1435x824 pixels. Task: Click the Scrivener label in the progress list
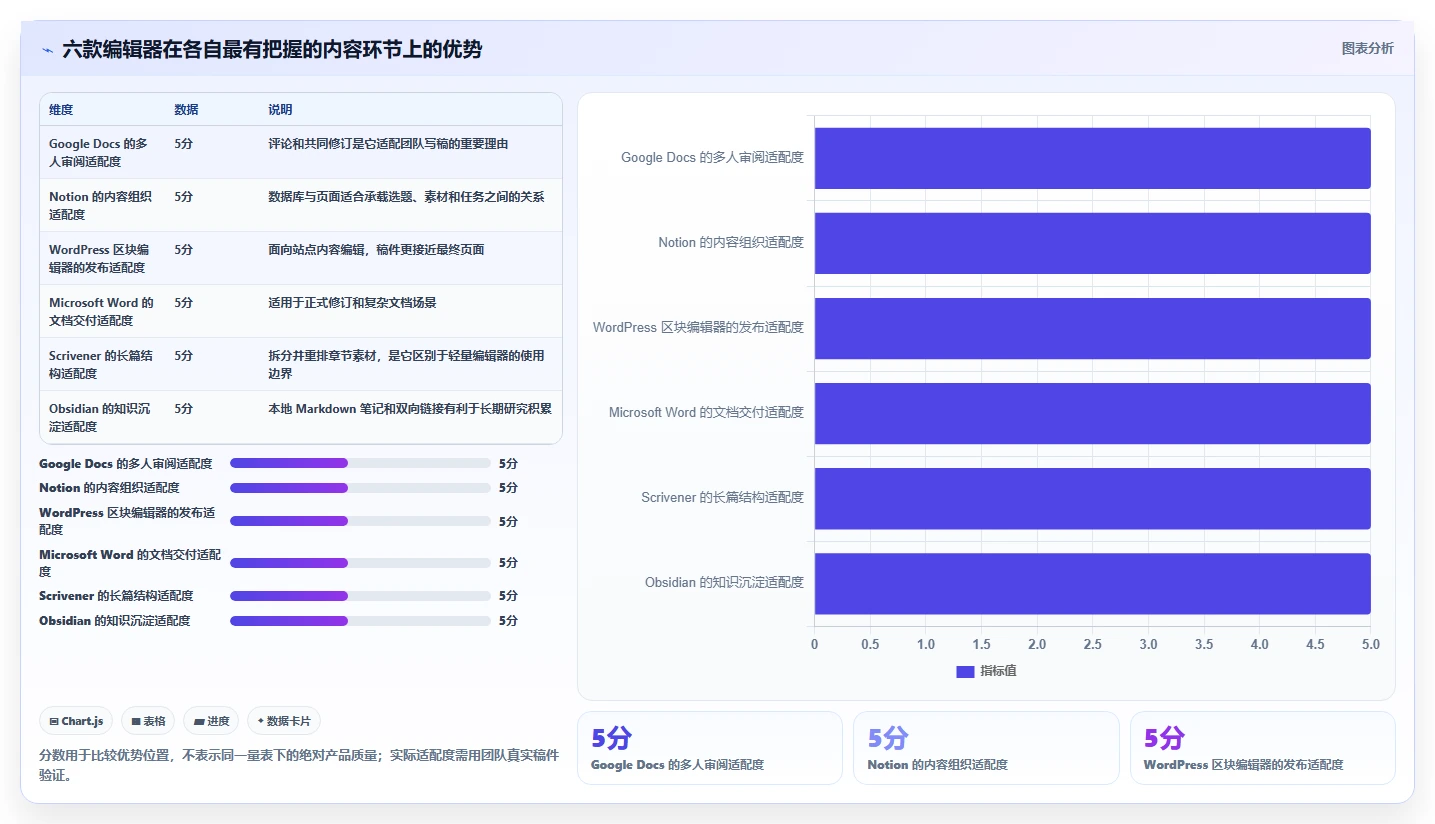[116, 596]
